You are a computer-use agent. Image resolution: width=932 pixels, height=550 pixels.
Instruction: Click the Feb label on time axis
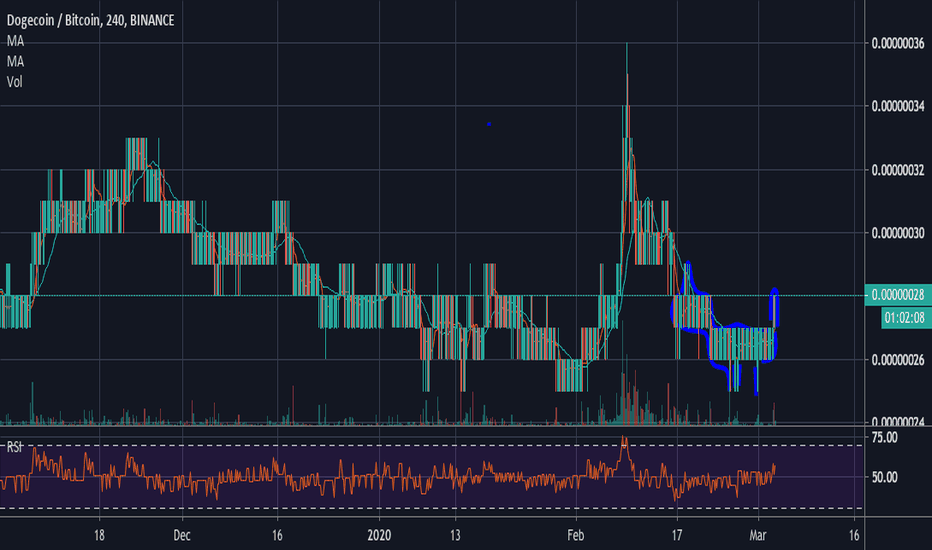click(575, 535)
